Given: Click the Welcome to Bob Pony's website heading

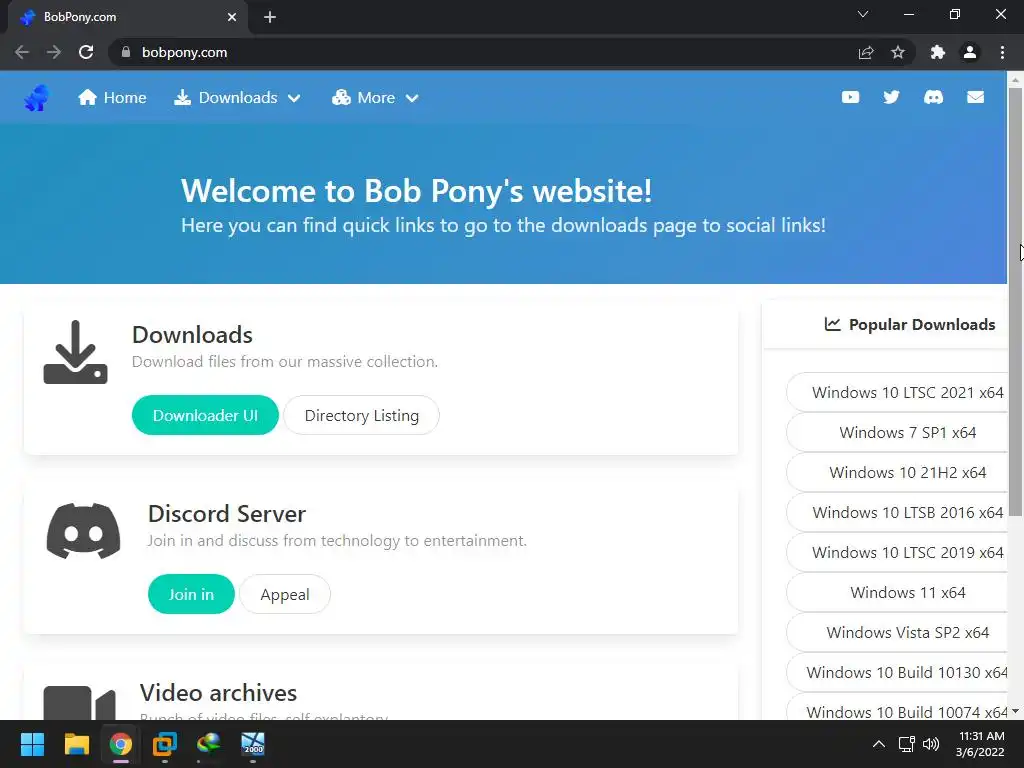Looking at the screenshot, I should point(416,191).
